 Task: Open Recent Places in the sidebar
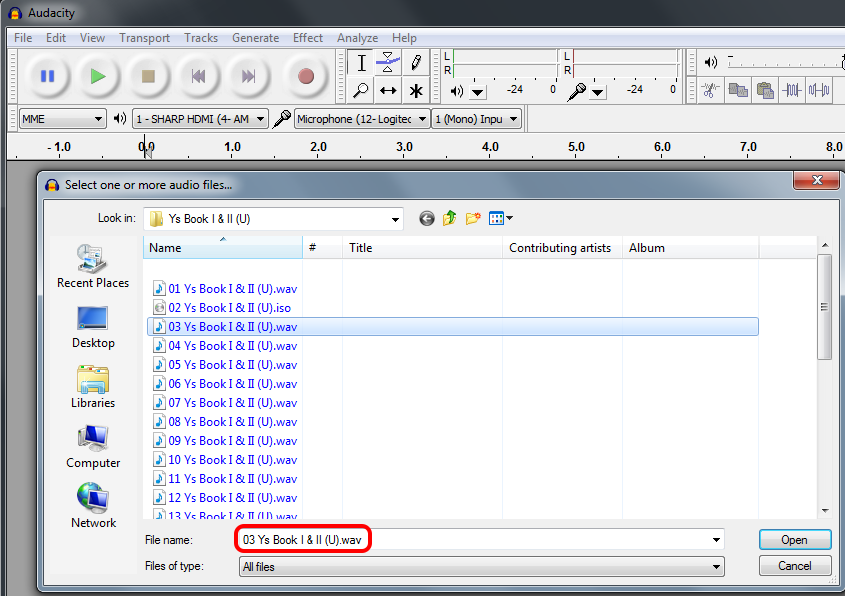tap(93, 266)
